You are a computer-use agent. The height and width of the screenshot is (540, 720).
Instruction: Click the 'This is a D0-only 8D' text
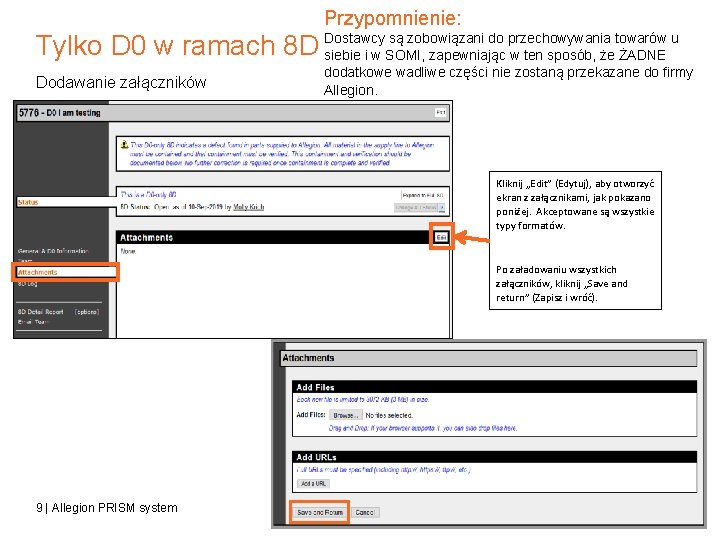coord(148,194)
